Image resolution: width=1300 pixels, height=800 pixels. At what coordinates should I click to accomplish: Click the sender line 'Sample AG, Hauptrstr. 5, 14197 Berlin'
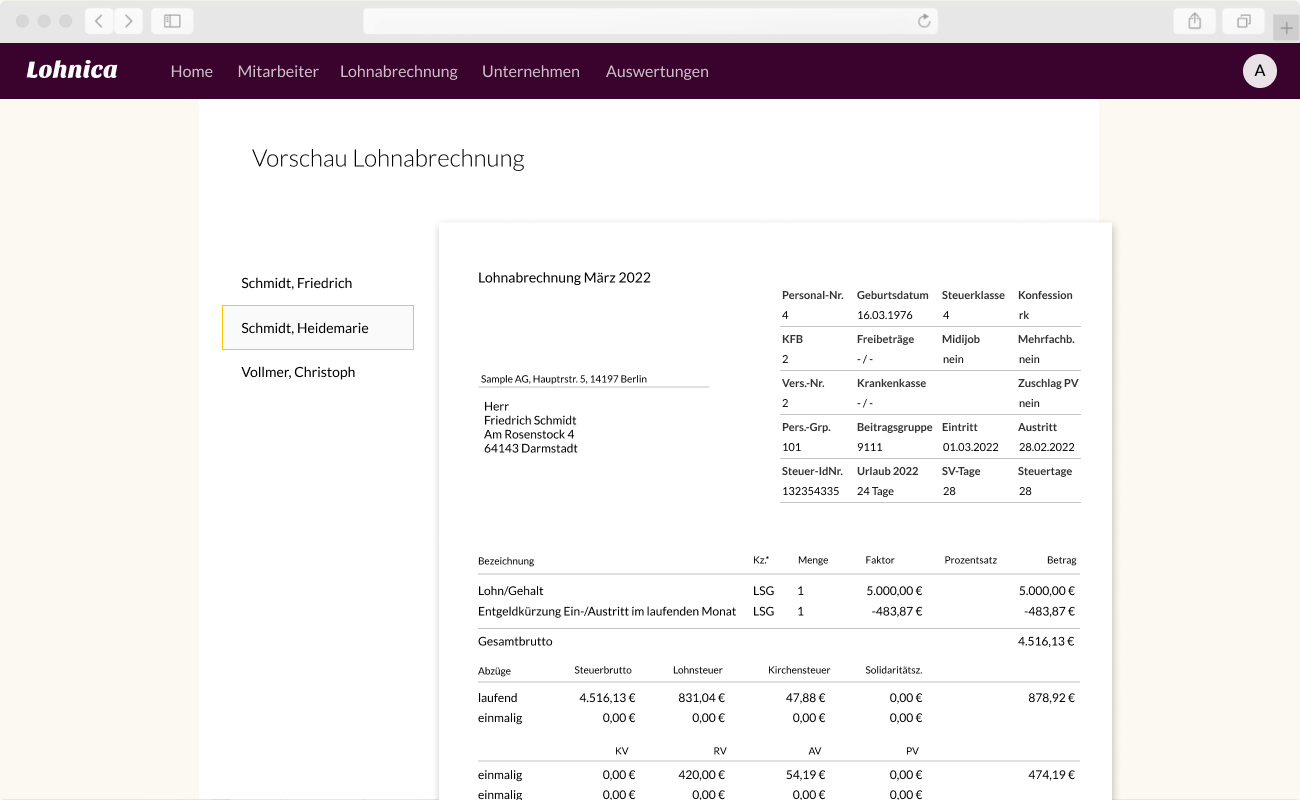(564, 379)
